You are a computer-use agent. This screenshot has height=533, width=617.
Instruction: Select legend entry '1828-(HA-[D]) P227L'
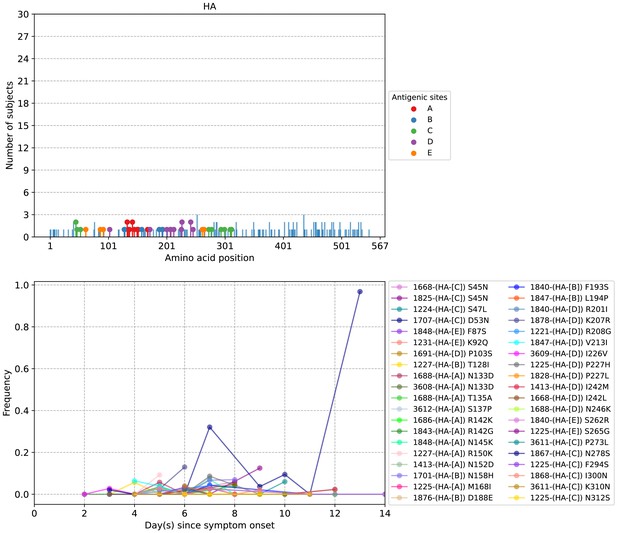pyautogui.click(x=559, y=376)
